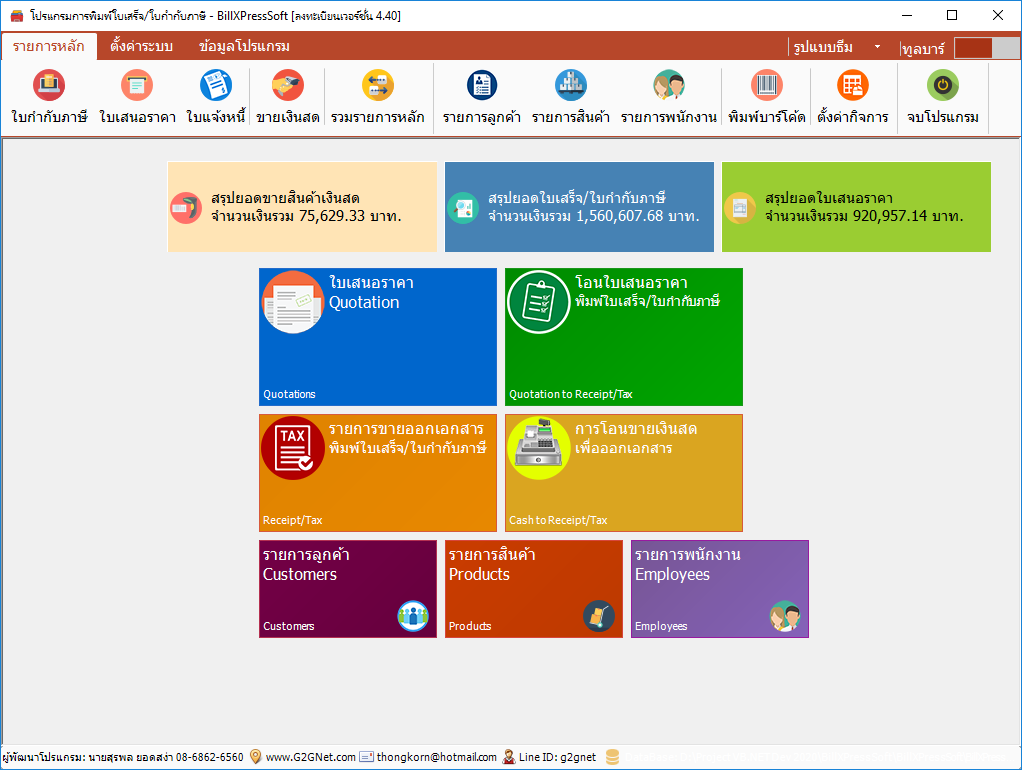
Task: Click the mail envelope icon in status bar
Action: point(367,757)
